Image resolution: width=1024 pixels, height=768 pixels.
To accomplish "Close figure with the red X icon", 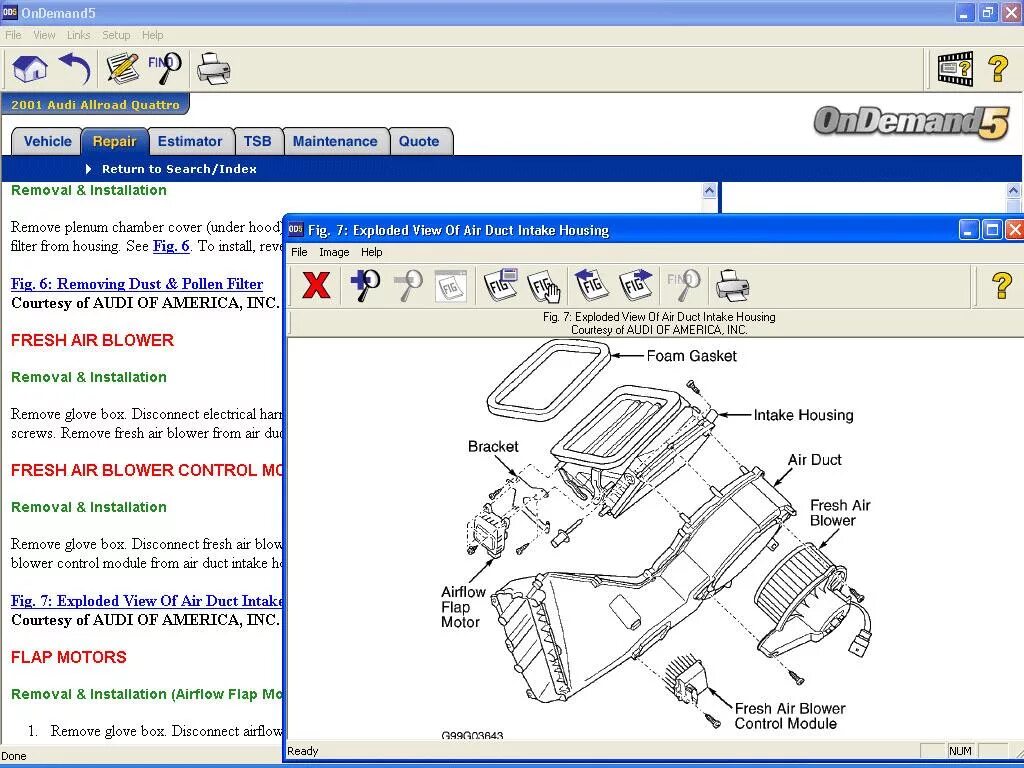I will 316,285.
